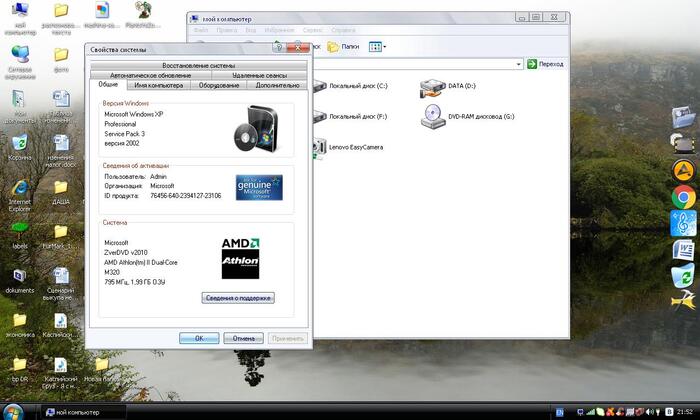Open the Корзина recycle bin on the desktop
This screenshot has width=700, height=420.
coord(19,143)
